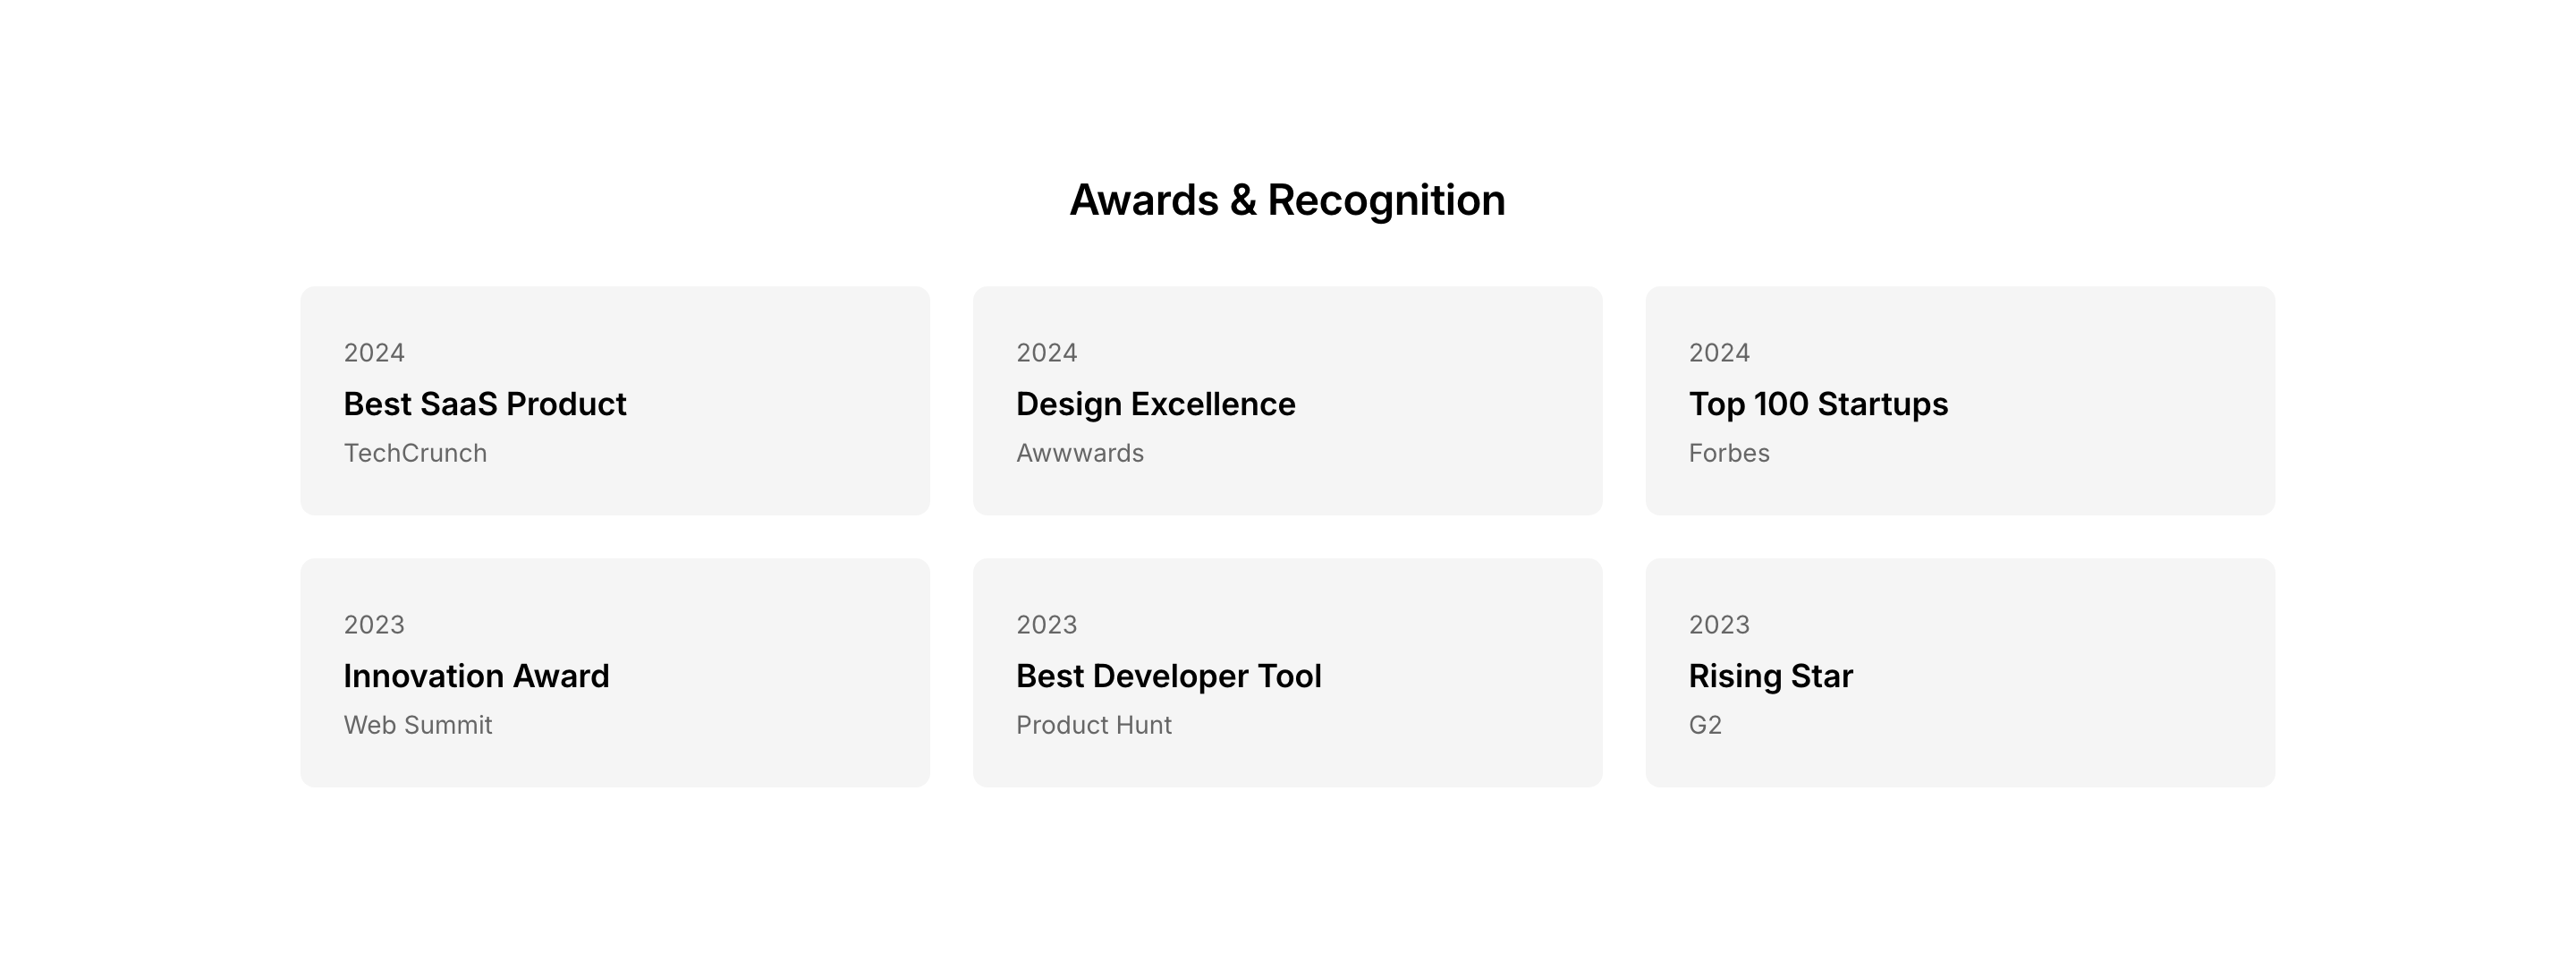Click the Web Summit source label
Image resolution: width=2576 pixels, height=961 pixels.
click(418, 725)
